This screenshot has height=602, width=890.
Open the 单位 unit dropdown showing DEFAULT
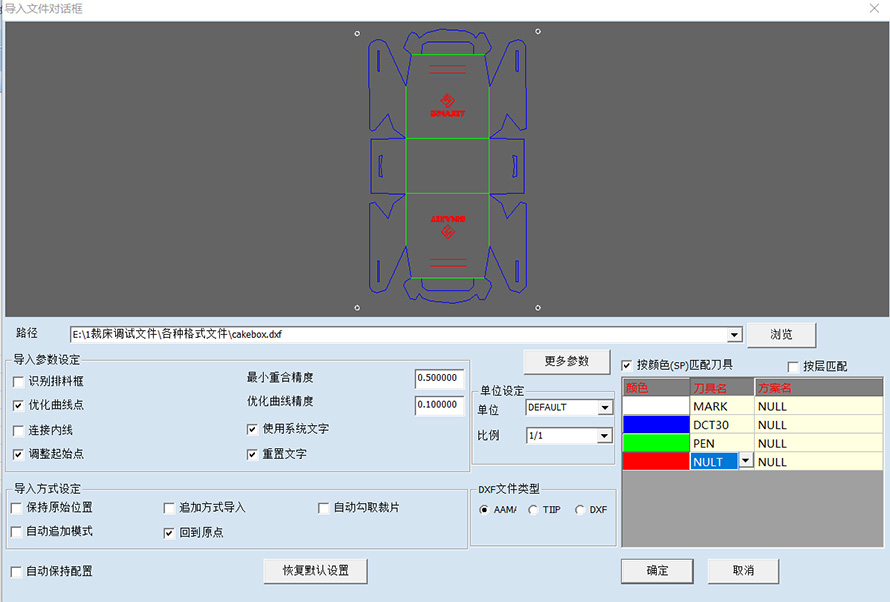tap(604, 408)
